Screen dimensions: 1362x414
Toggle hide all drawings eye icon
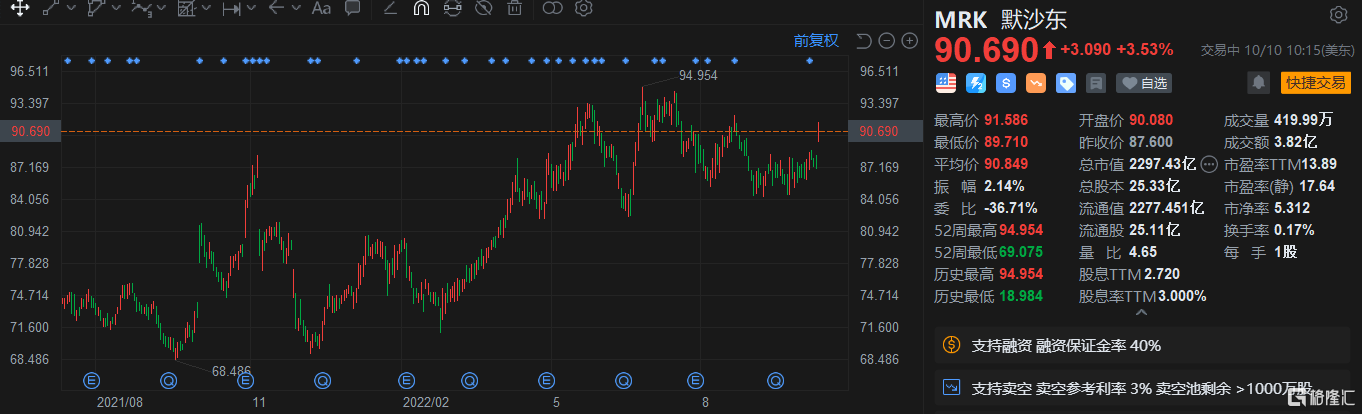(x=483, y=9)
